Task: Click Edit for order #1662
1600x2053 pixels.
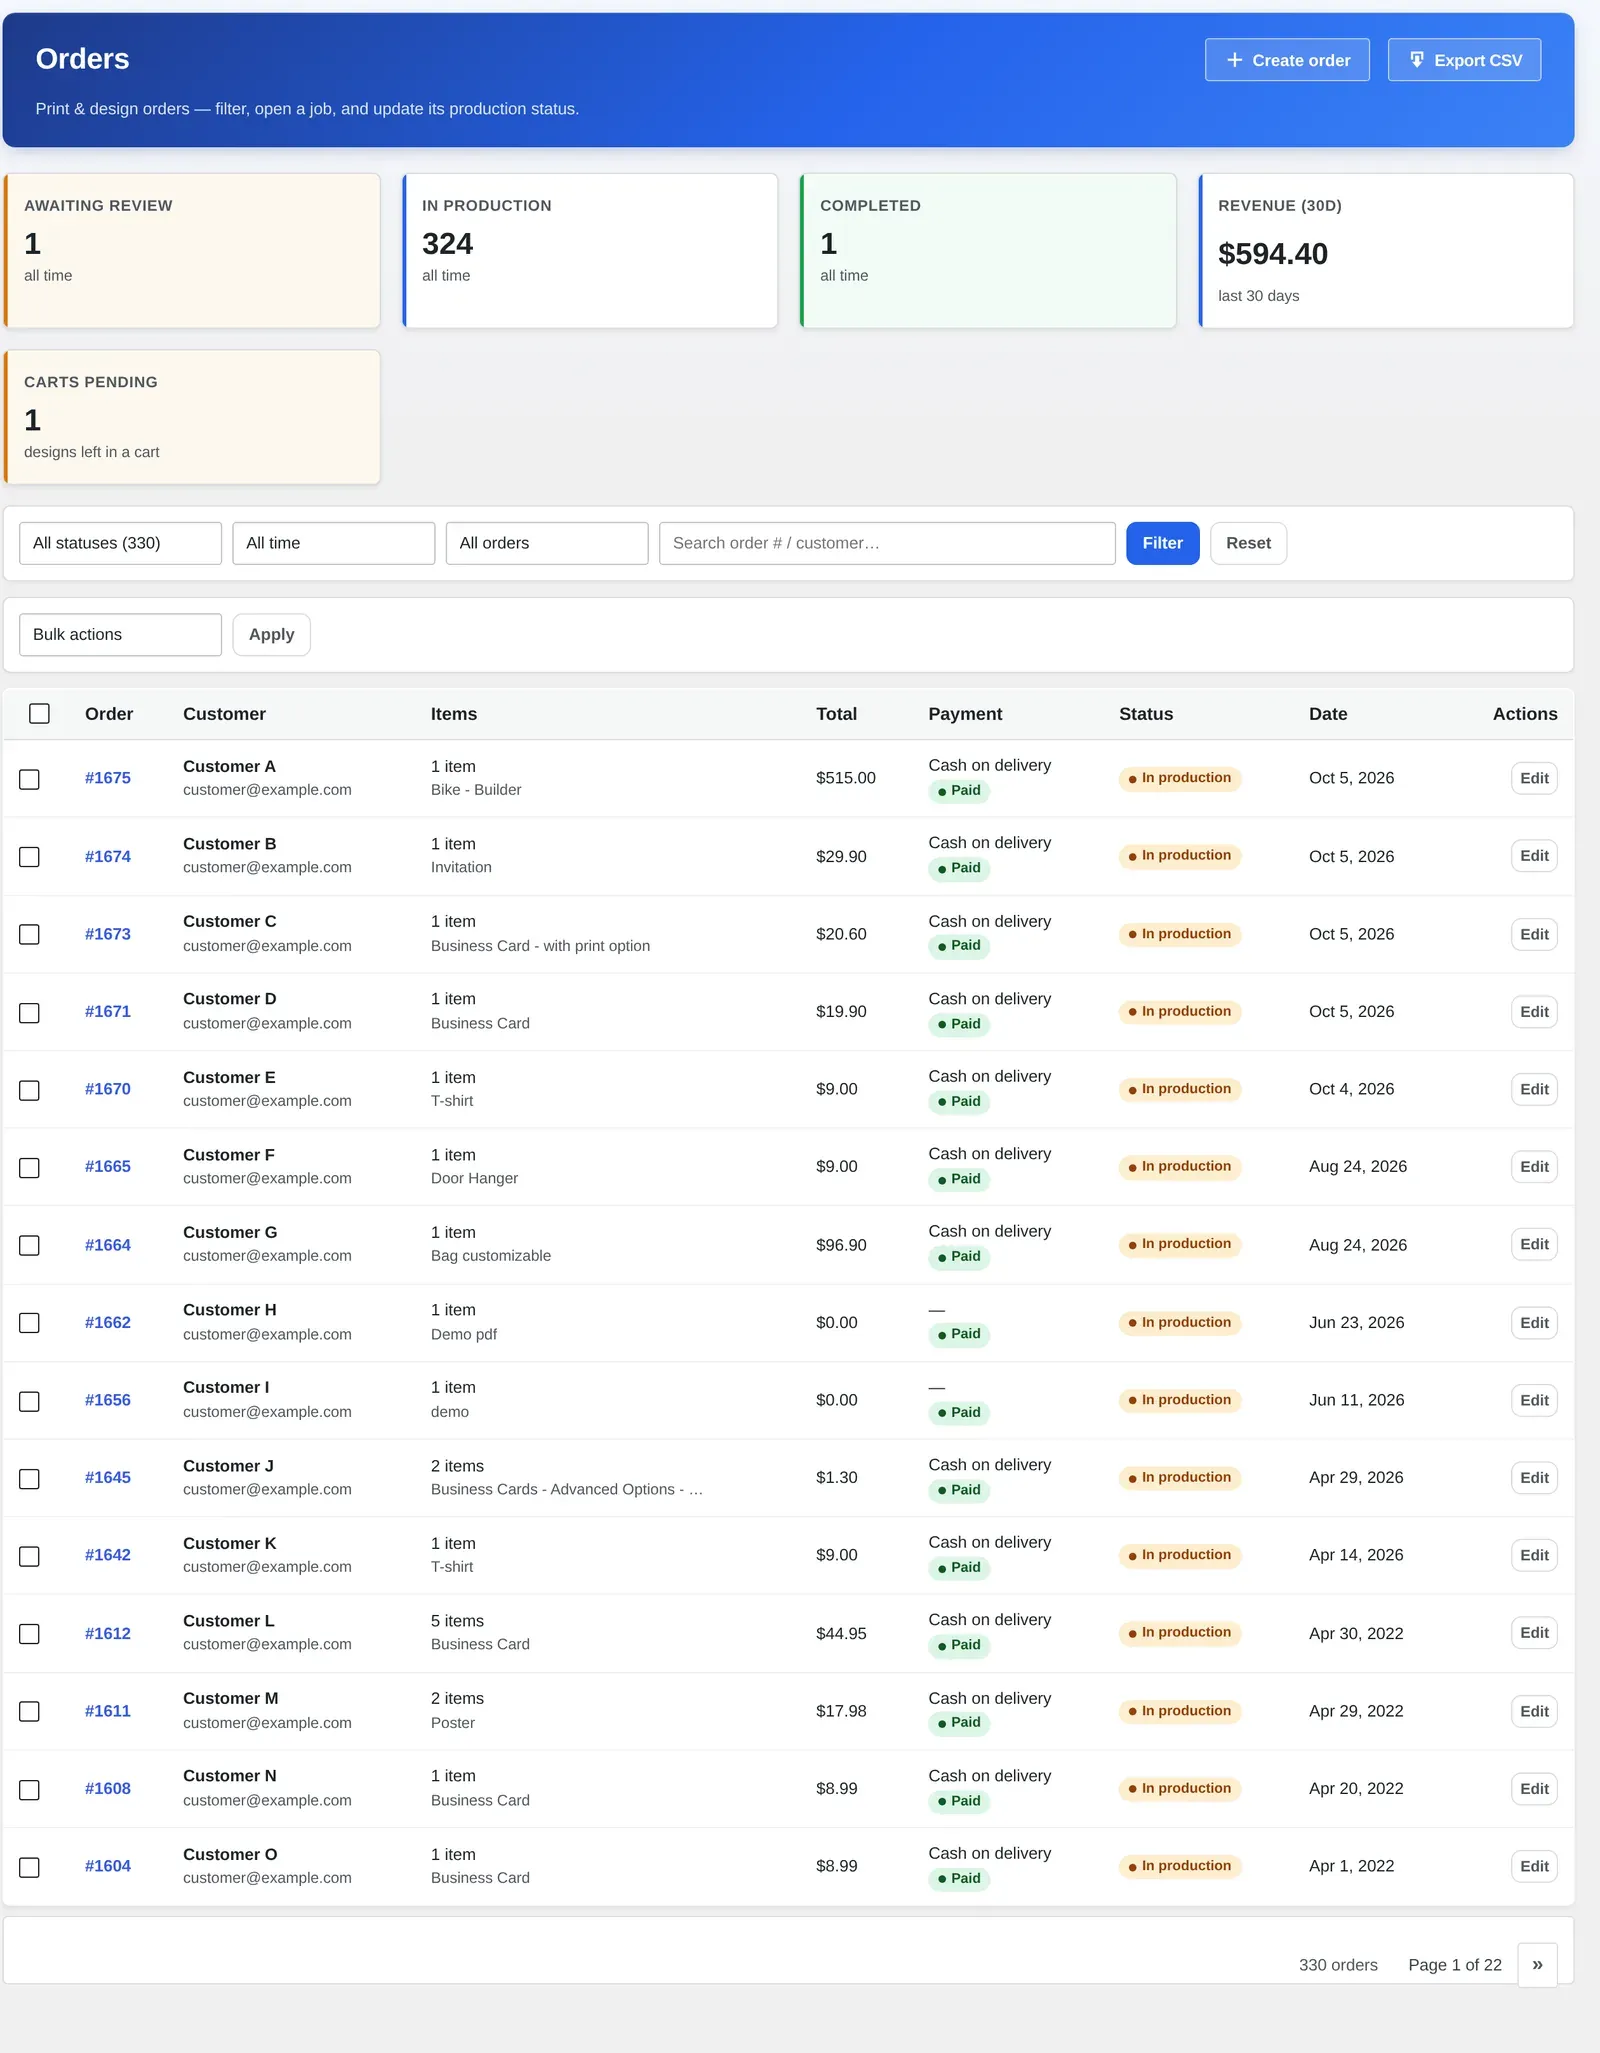Action: coord(1534,1322)
